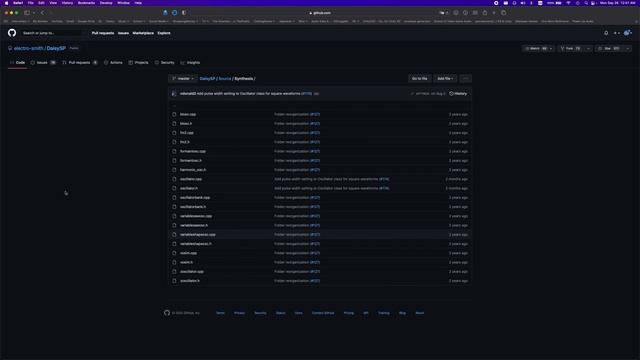Open Safari Share icon in toolbar
This screenshot has width=640, height=360.
485,13
